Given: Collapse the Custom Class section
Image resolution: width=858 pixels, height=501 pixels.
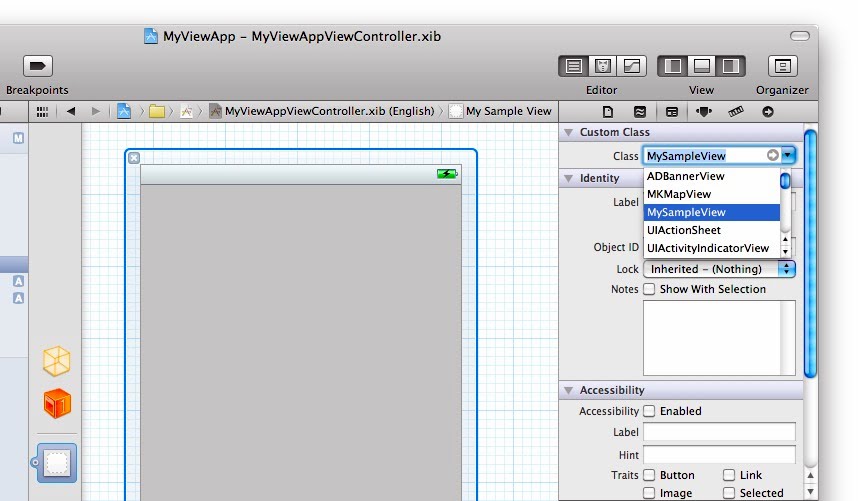Looking at the screenshot, I should point(568,132).
